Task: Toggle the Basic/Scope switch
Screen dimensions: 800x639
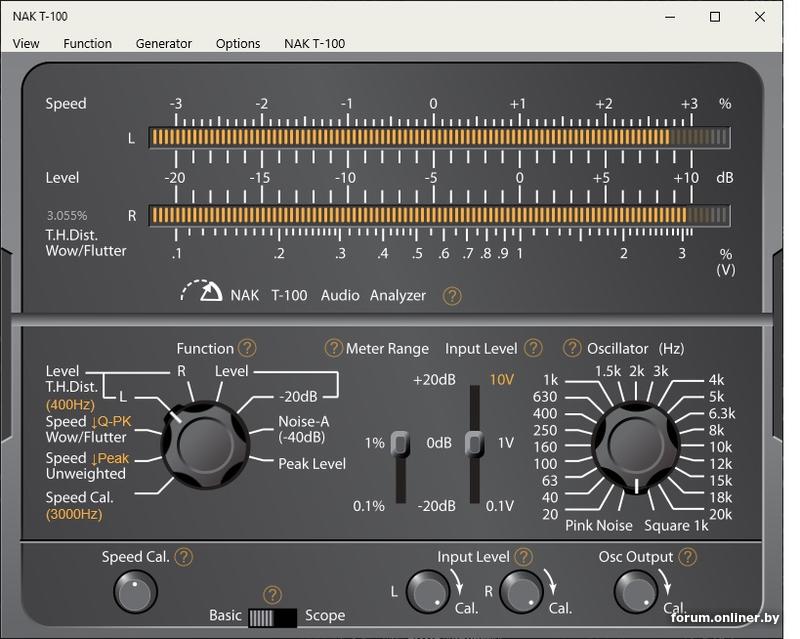Action: (x=273, y=617)
